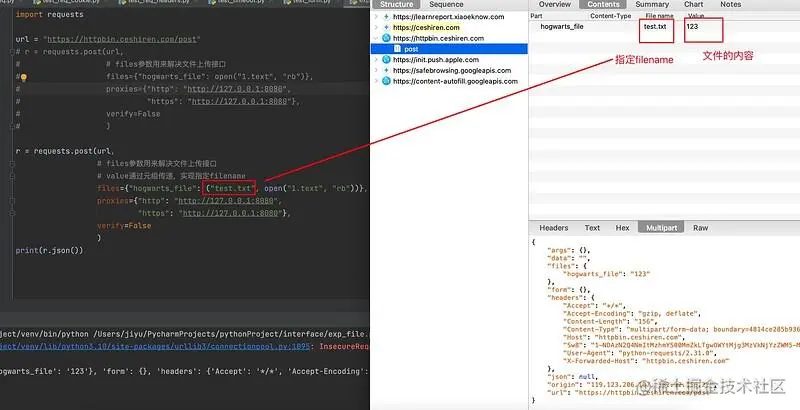Image resolution: width=800 pixels, height=410 pixels.
Task: Click the host icon beside https://ceshiren.com
Action: pyautogui.click(x=386, y=28)
